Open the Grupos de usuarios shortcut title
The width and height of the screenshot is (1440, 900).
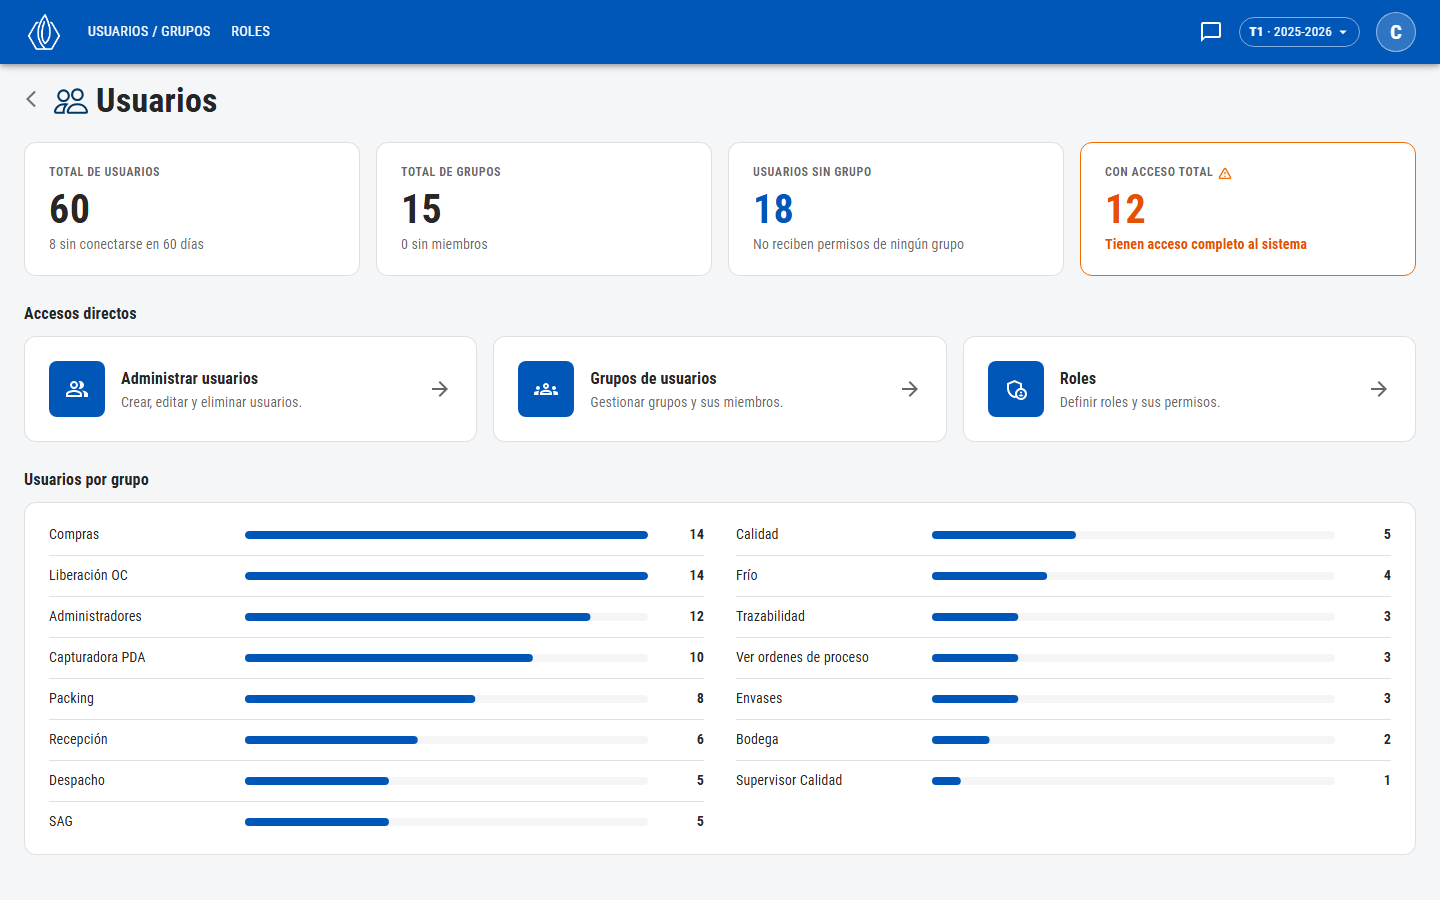click(653, 378)
